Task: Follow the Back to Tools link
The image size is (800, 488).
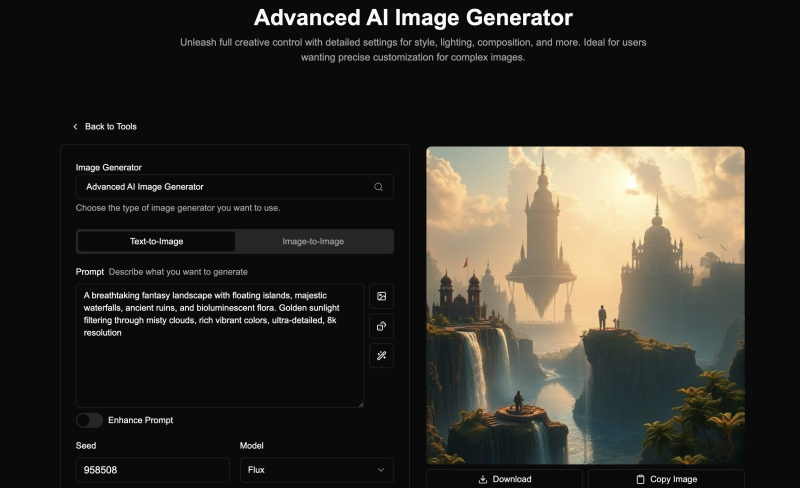Action: tap(110, 127)
